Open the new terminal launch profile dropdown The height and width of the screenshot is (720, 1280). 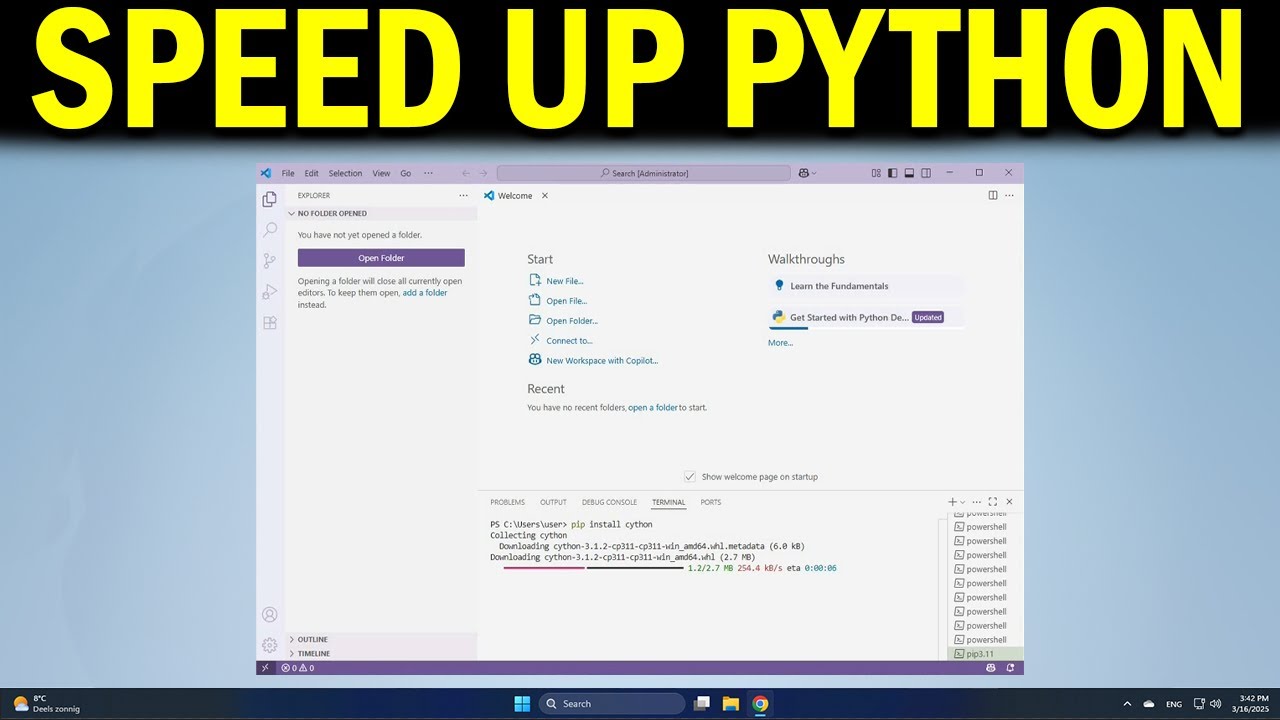click(x=962, y=502)
